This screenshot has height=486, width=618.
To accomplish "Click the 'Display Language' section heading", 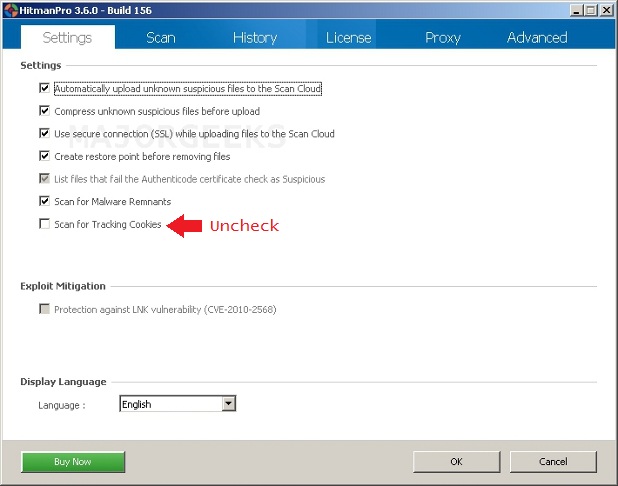I will (63, 382).
